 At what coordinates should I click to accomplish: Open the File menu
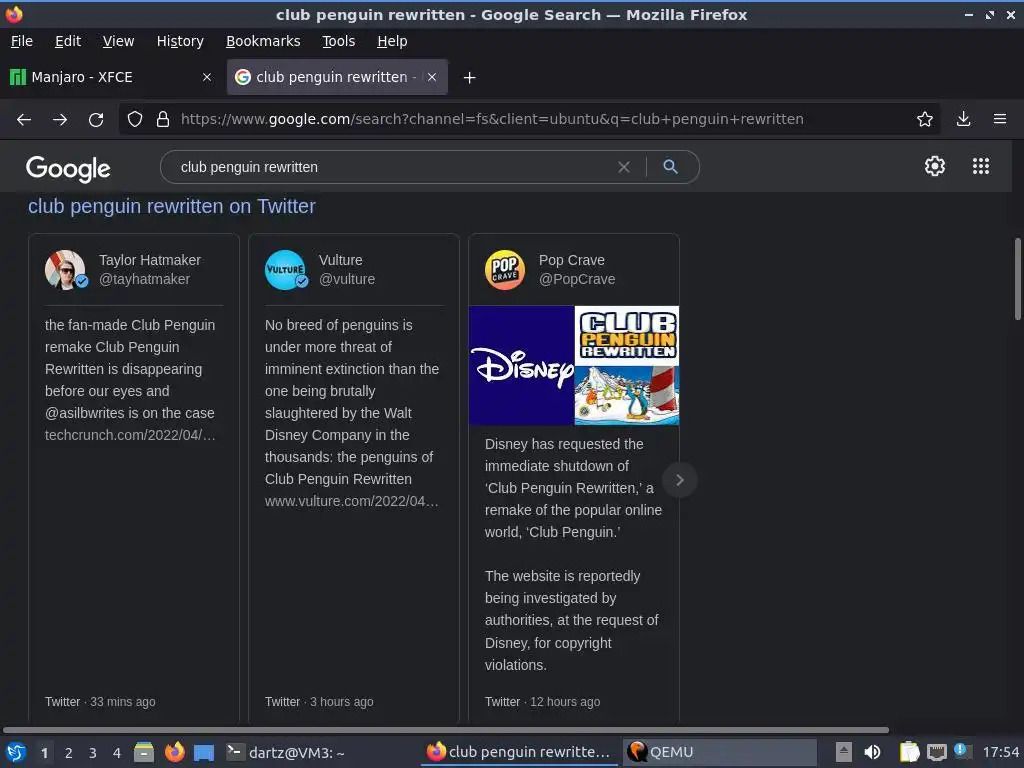coord(22,41)
